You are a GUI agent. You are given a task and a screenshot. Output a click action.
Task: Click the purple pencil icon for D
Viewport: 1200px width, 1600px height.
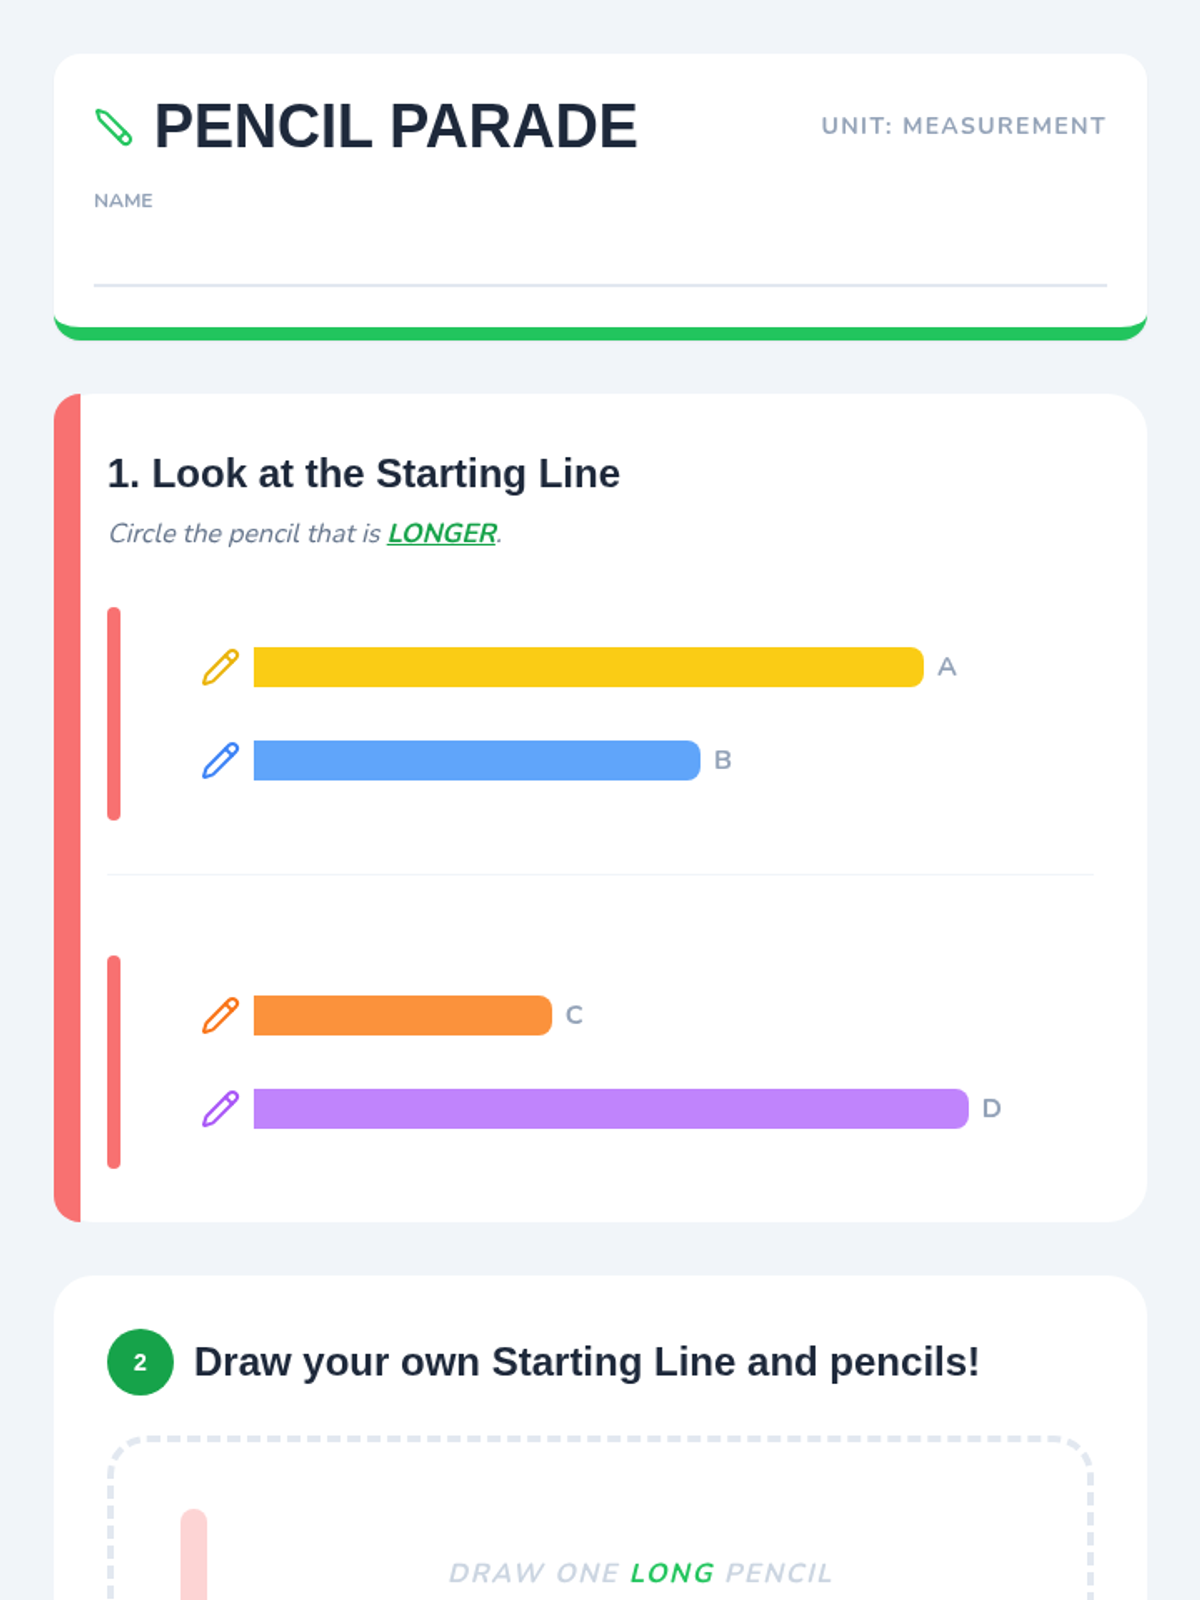pyautogui.click(x=221, y=1109)
